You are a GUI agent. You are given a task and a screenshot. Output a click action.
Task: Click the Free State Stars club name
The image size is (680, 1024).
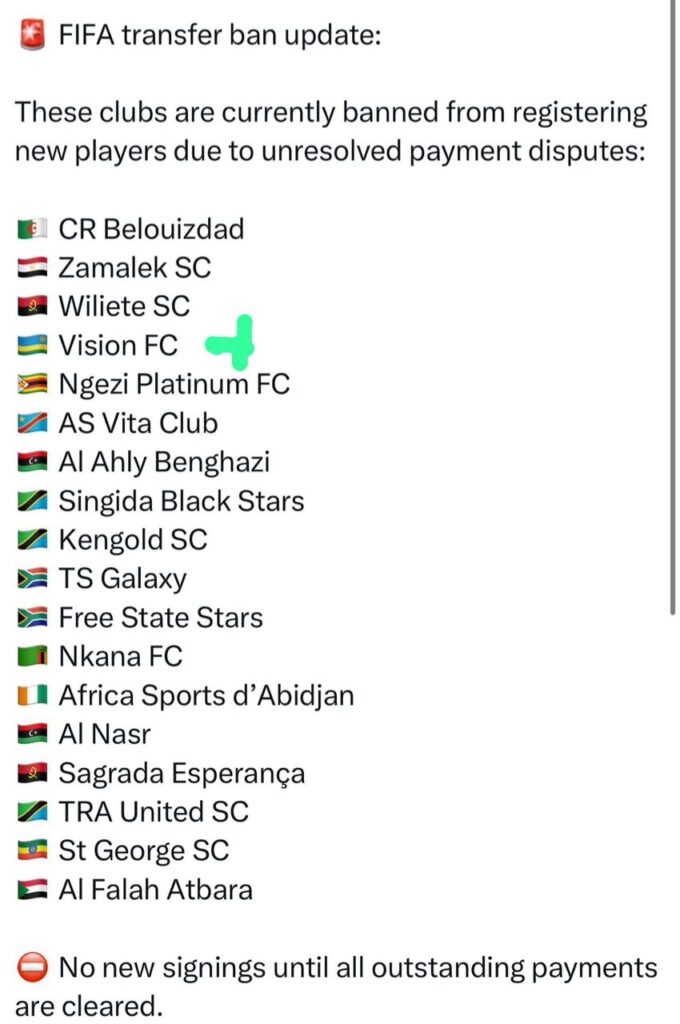[x=160, y=618]
